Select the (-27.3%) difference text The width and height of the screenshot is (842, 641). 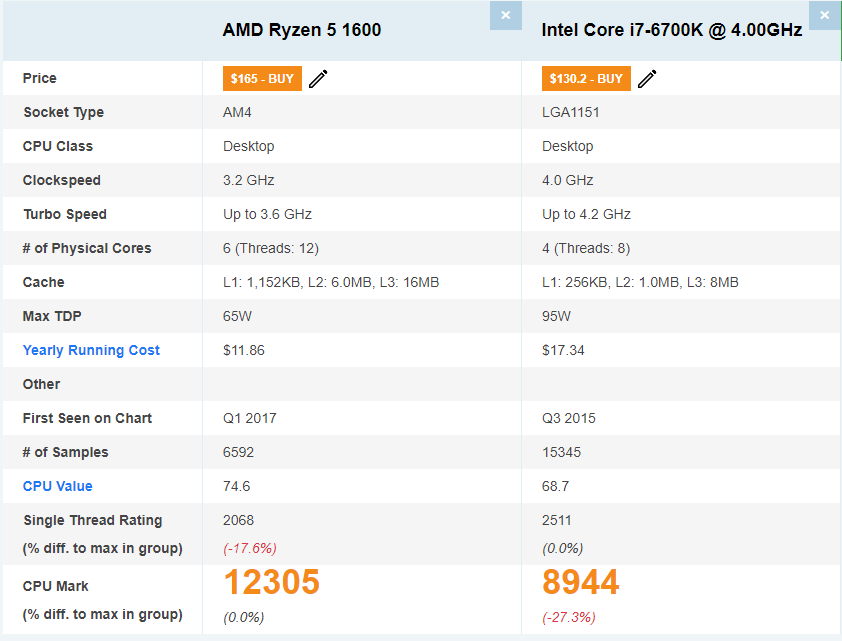(569, 617)
